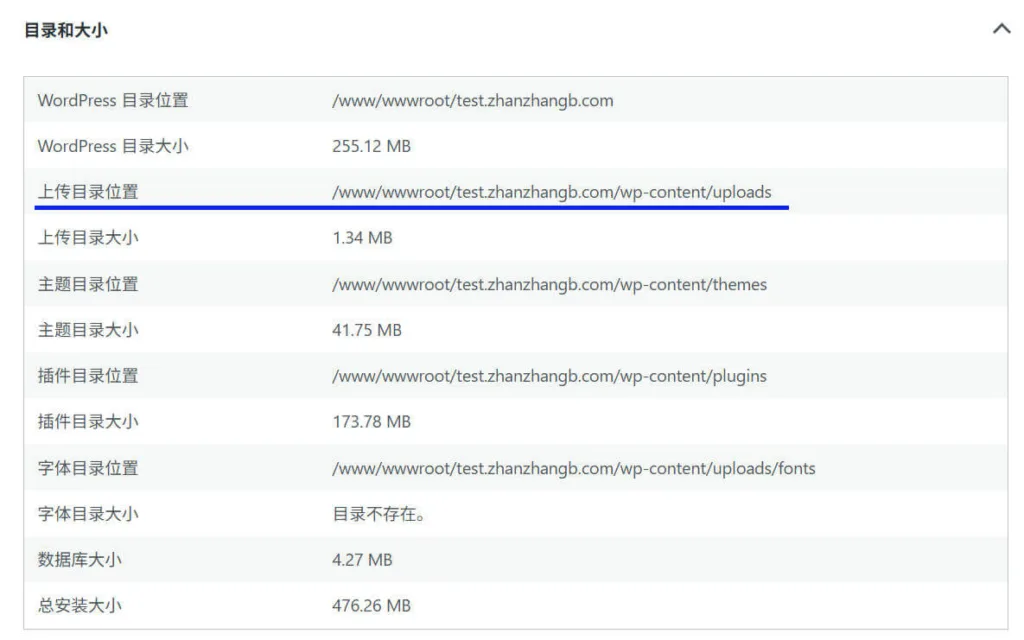
Task: Select the wp-content/plugins path text
Action: (550, 376)
